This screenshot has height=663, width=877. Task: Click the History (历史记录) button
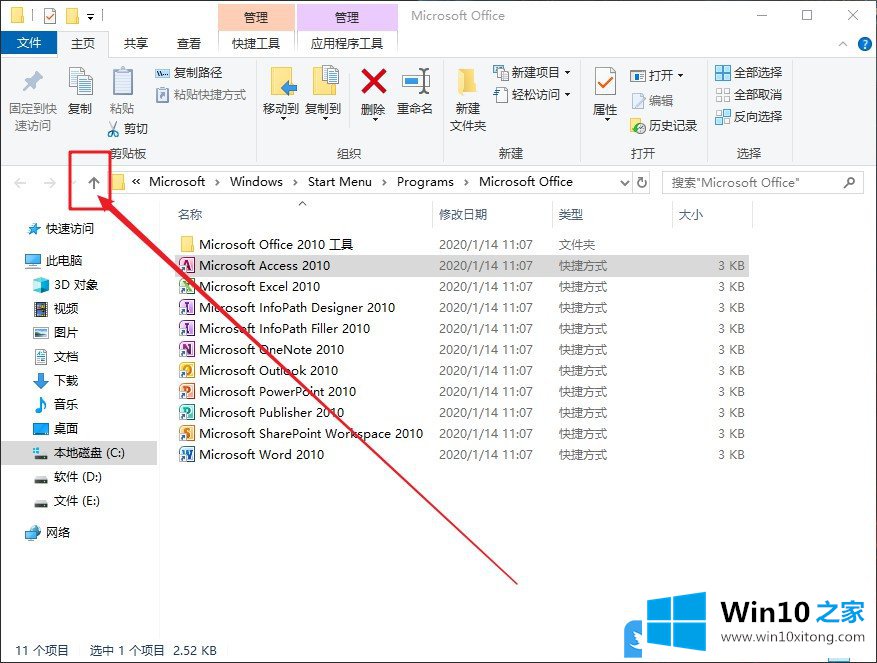(x=663, y=126)
